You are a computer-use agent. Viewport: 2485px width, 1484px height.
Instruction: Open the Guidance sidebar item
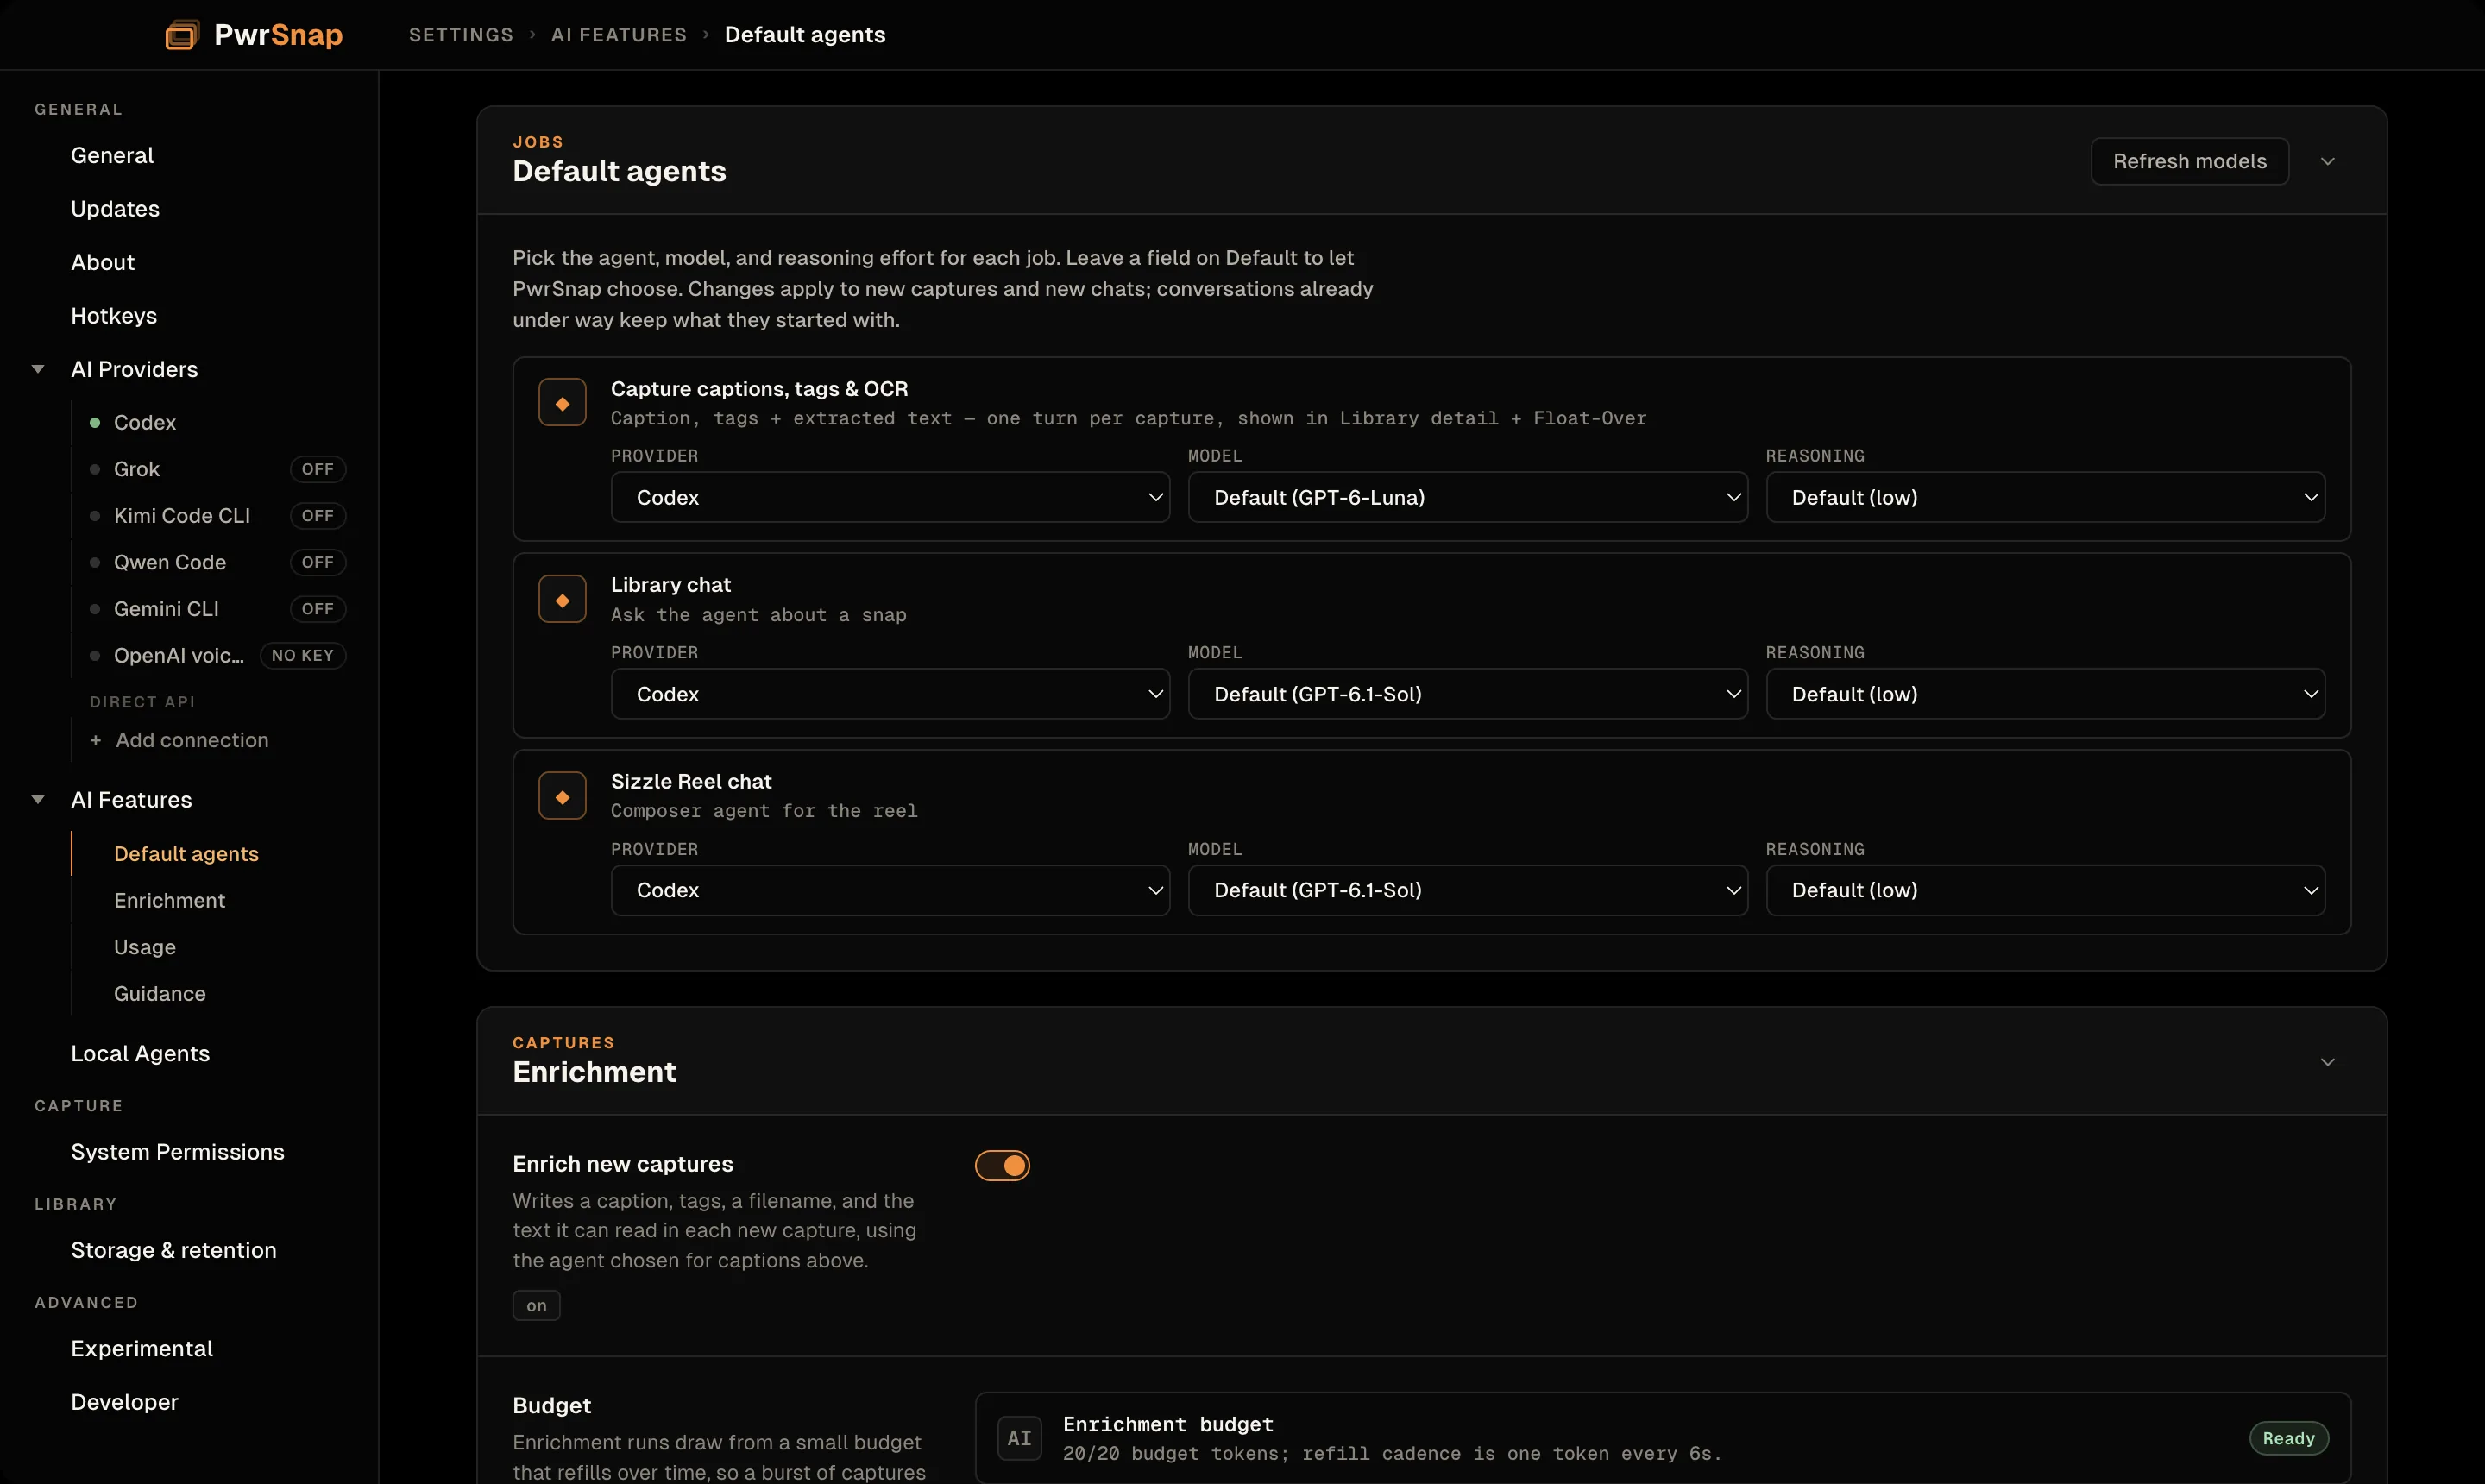160,993
